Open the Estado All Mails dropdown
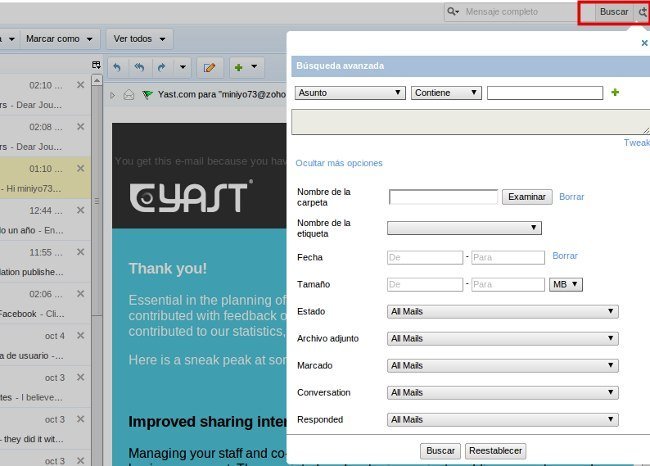 point(502,312)
